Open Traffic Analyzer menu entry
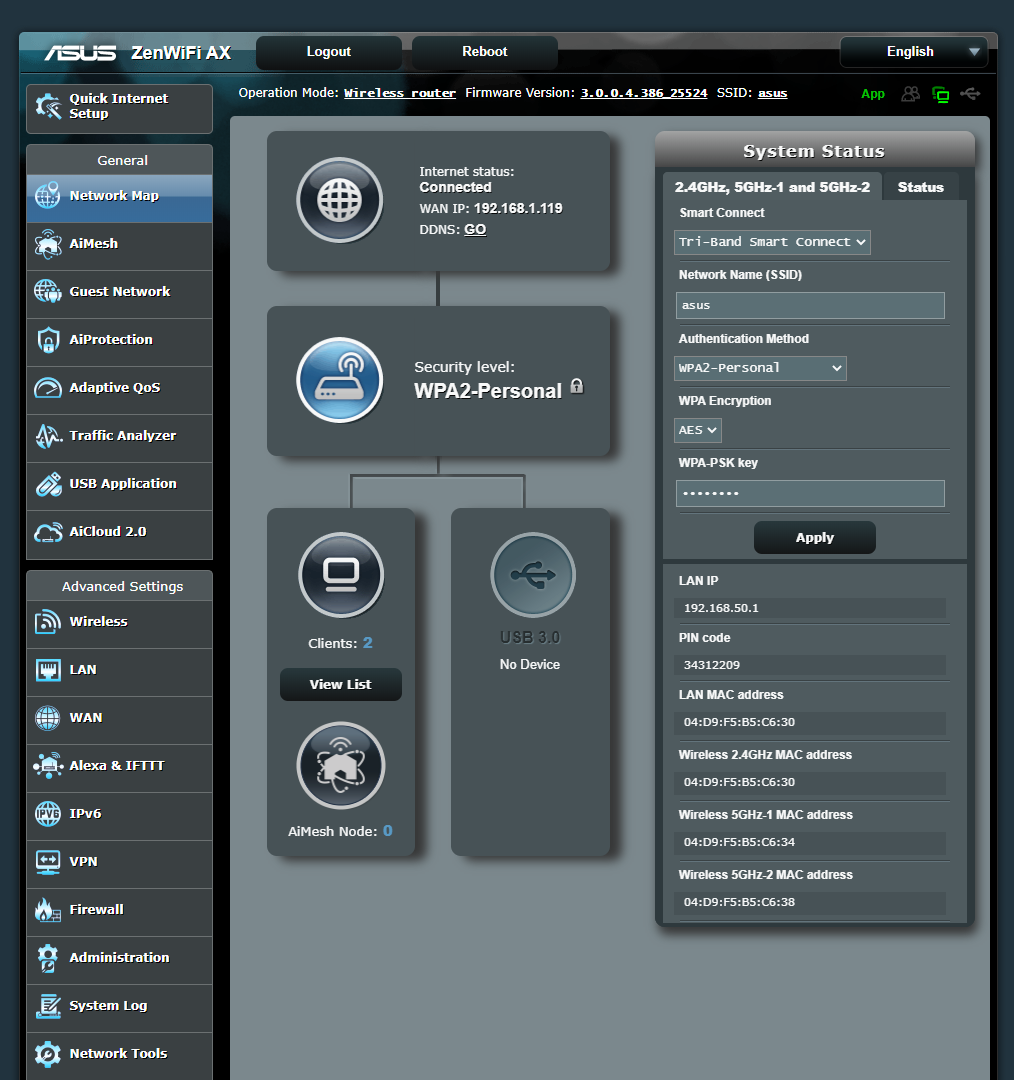The image size is (1014, 1080). pos(119,436)
